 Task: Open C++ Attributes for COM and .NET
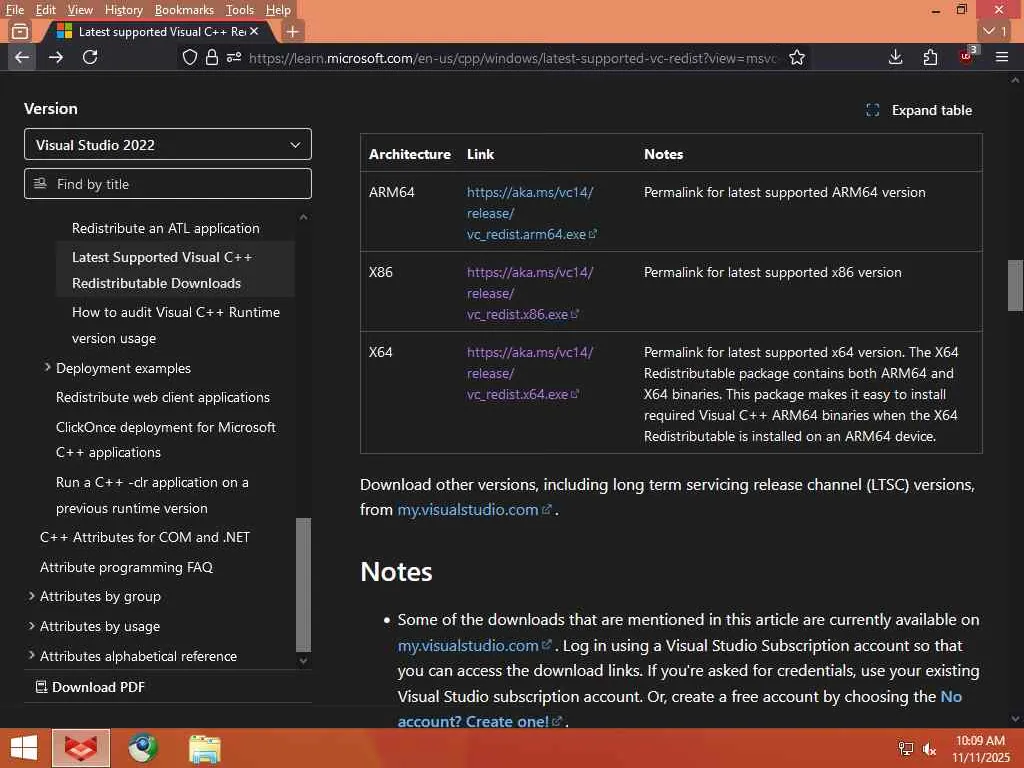click(x=145, y=537)
